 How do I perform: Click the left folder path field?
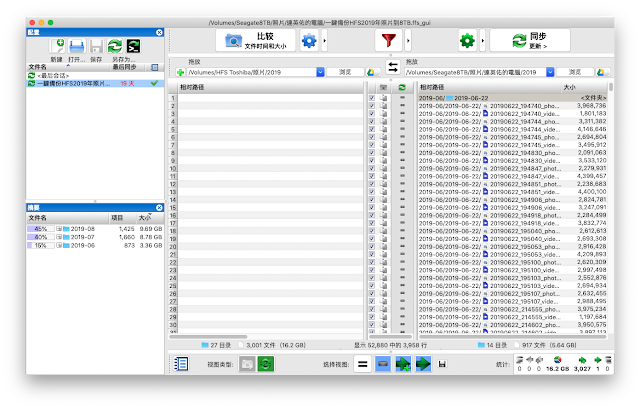[x=251, y=72]
